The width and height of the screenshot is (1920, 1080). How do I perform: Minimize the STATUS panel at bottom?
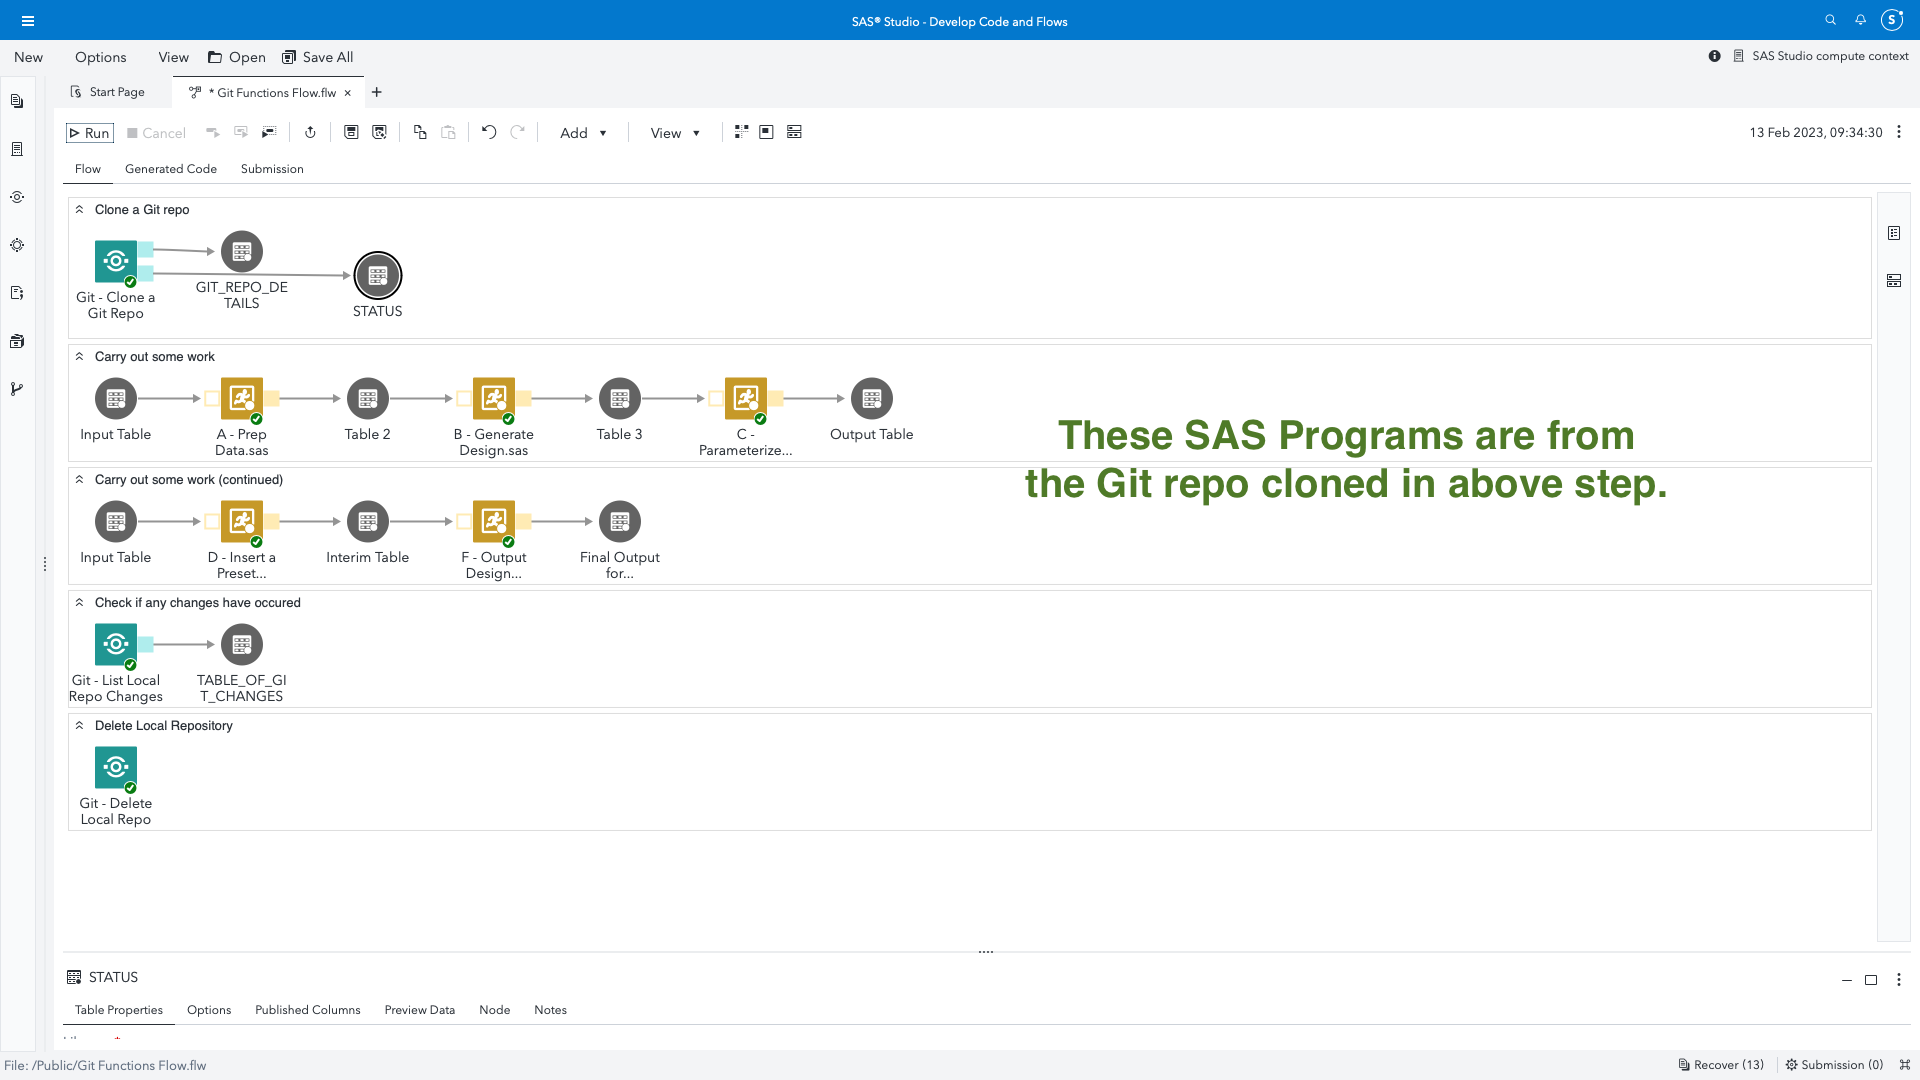tap(1848, 980)
